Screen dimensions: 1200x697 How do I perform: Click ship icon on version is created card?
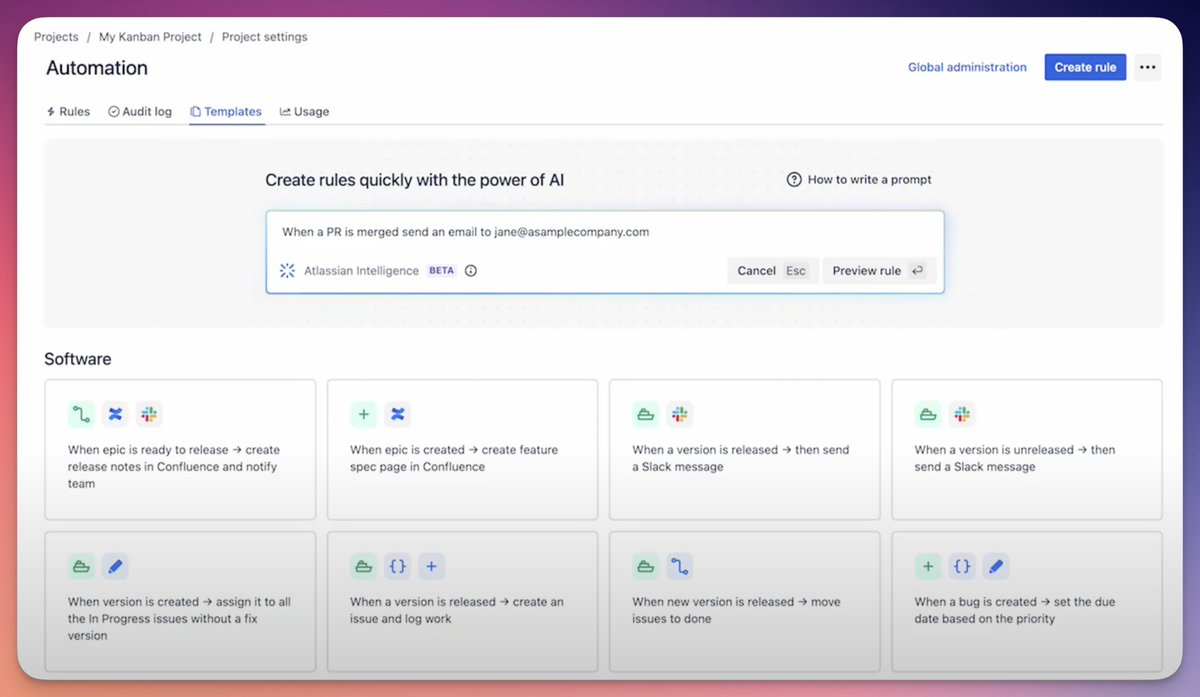click(81, 567)
